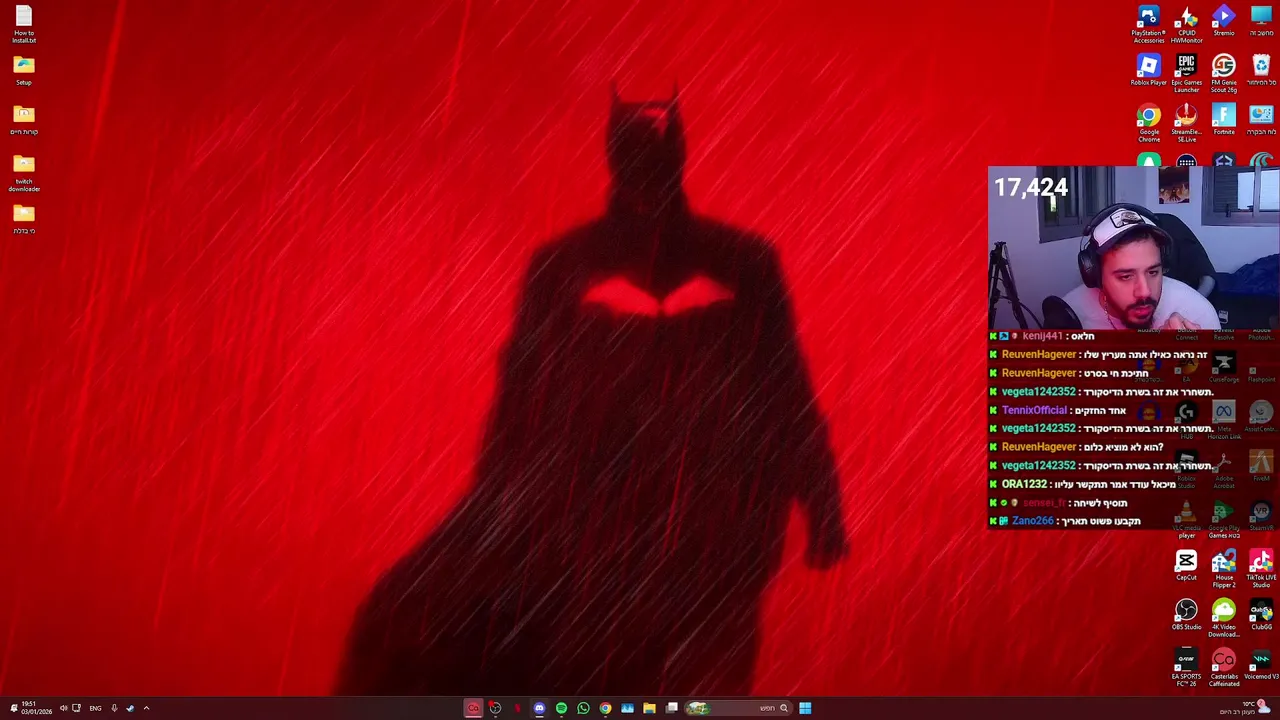1280x720 pixels.
Task: Open CPUID HWMonitor desktop shortcut
Action: 1186,24
